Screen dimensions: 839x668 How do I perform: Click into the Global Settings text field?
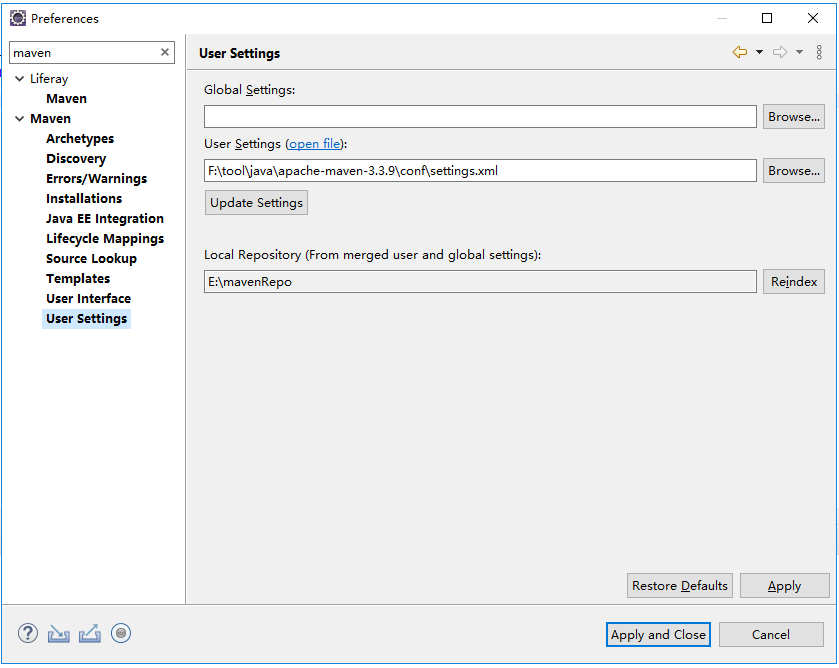(x=480, y=117)
